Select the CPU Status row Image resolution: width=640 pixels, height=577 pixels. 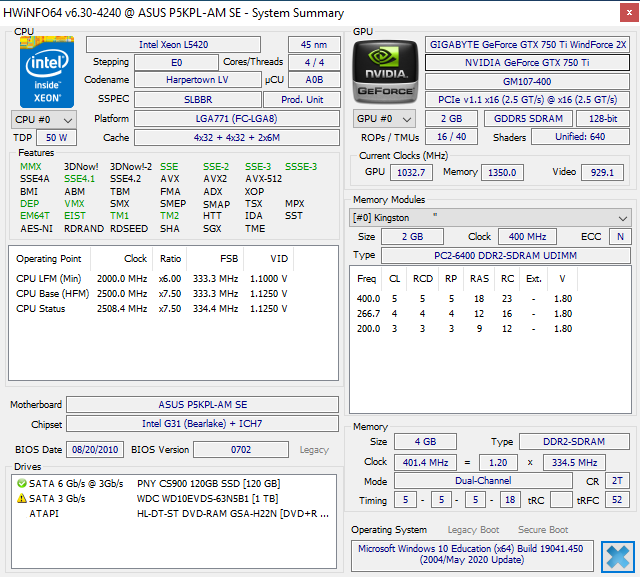(x=151, y=309)
